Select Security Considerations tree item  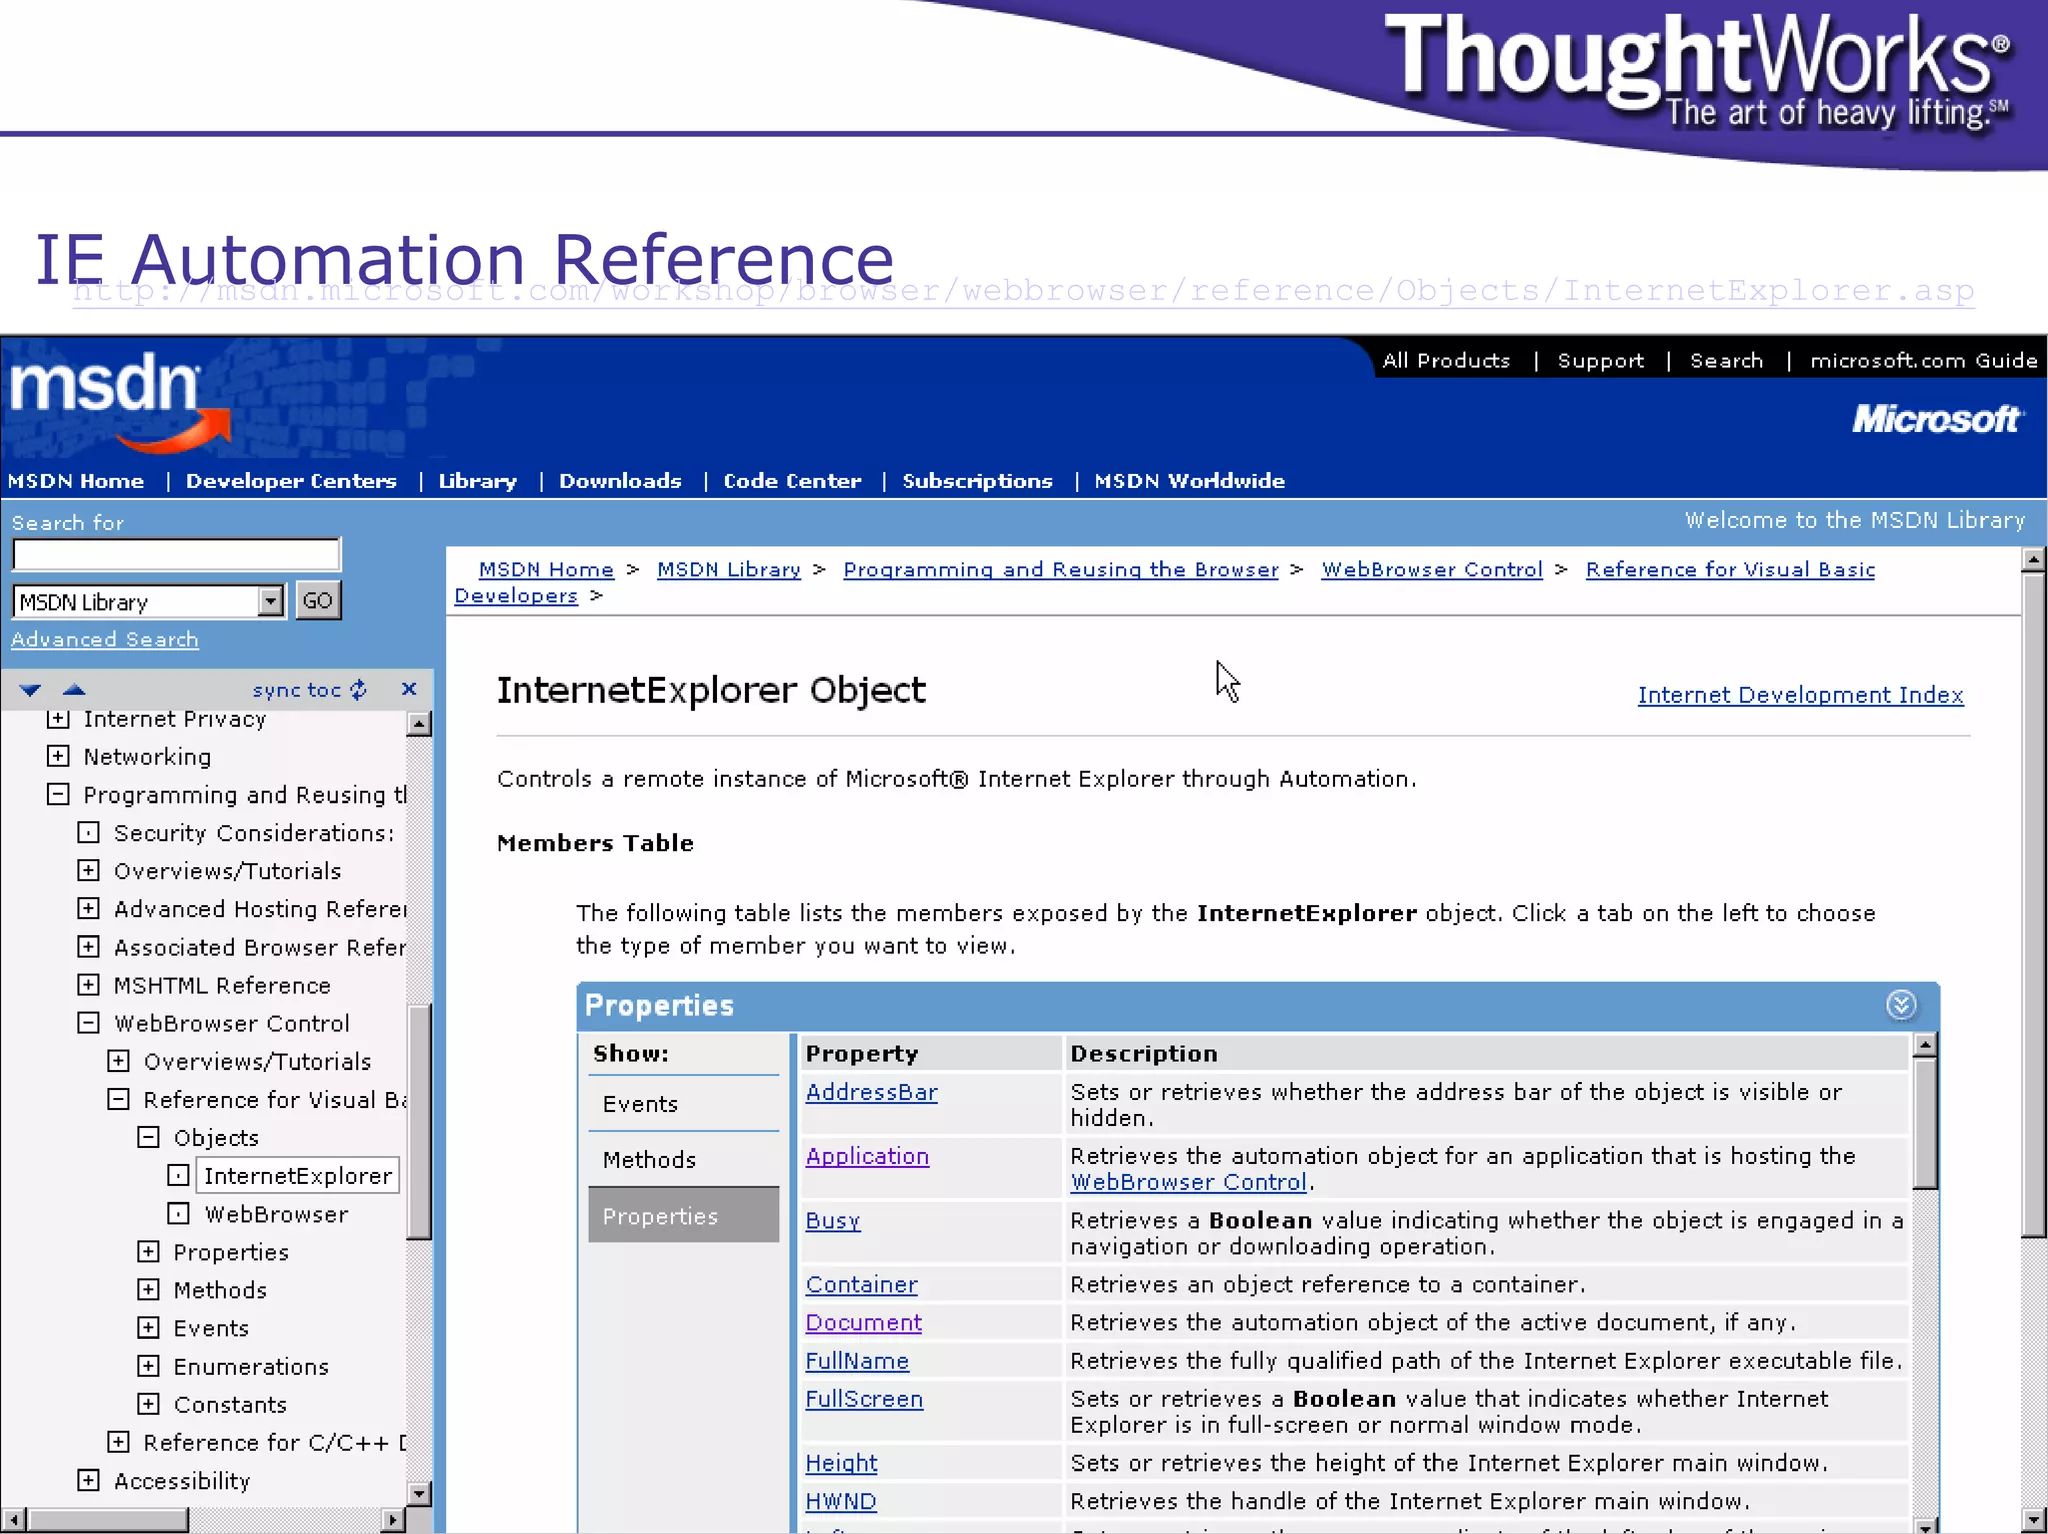tap(253, 833)
